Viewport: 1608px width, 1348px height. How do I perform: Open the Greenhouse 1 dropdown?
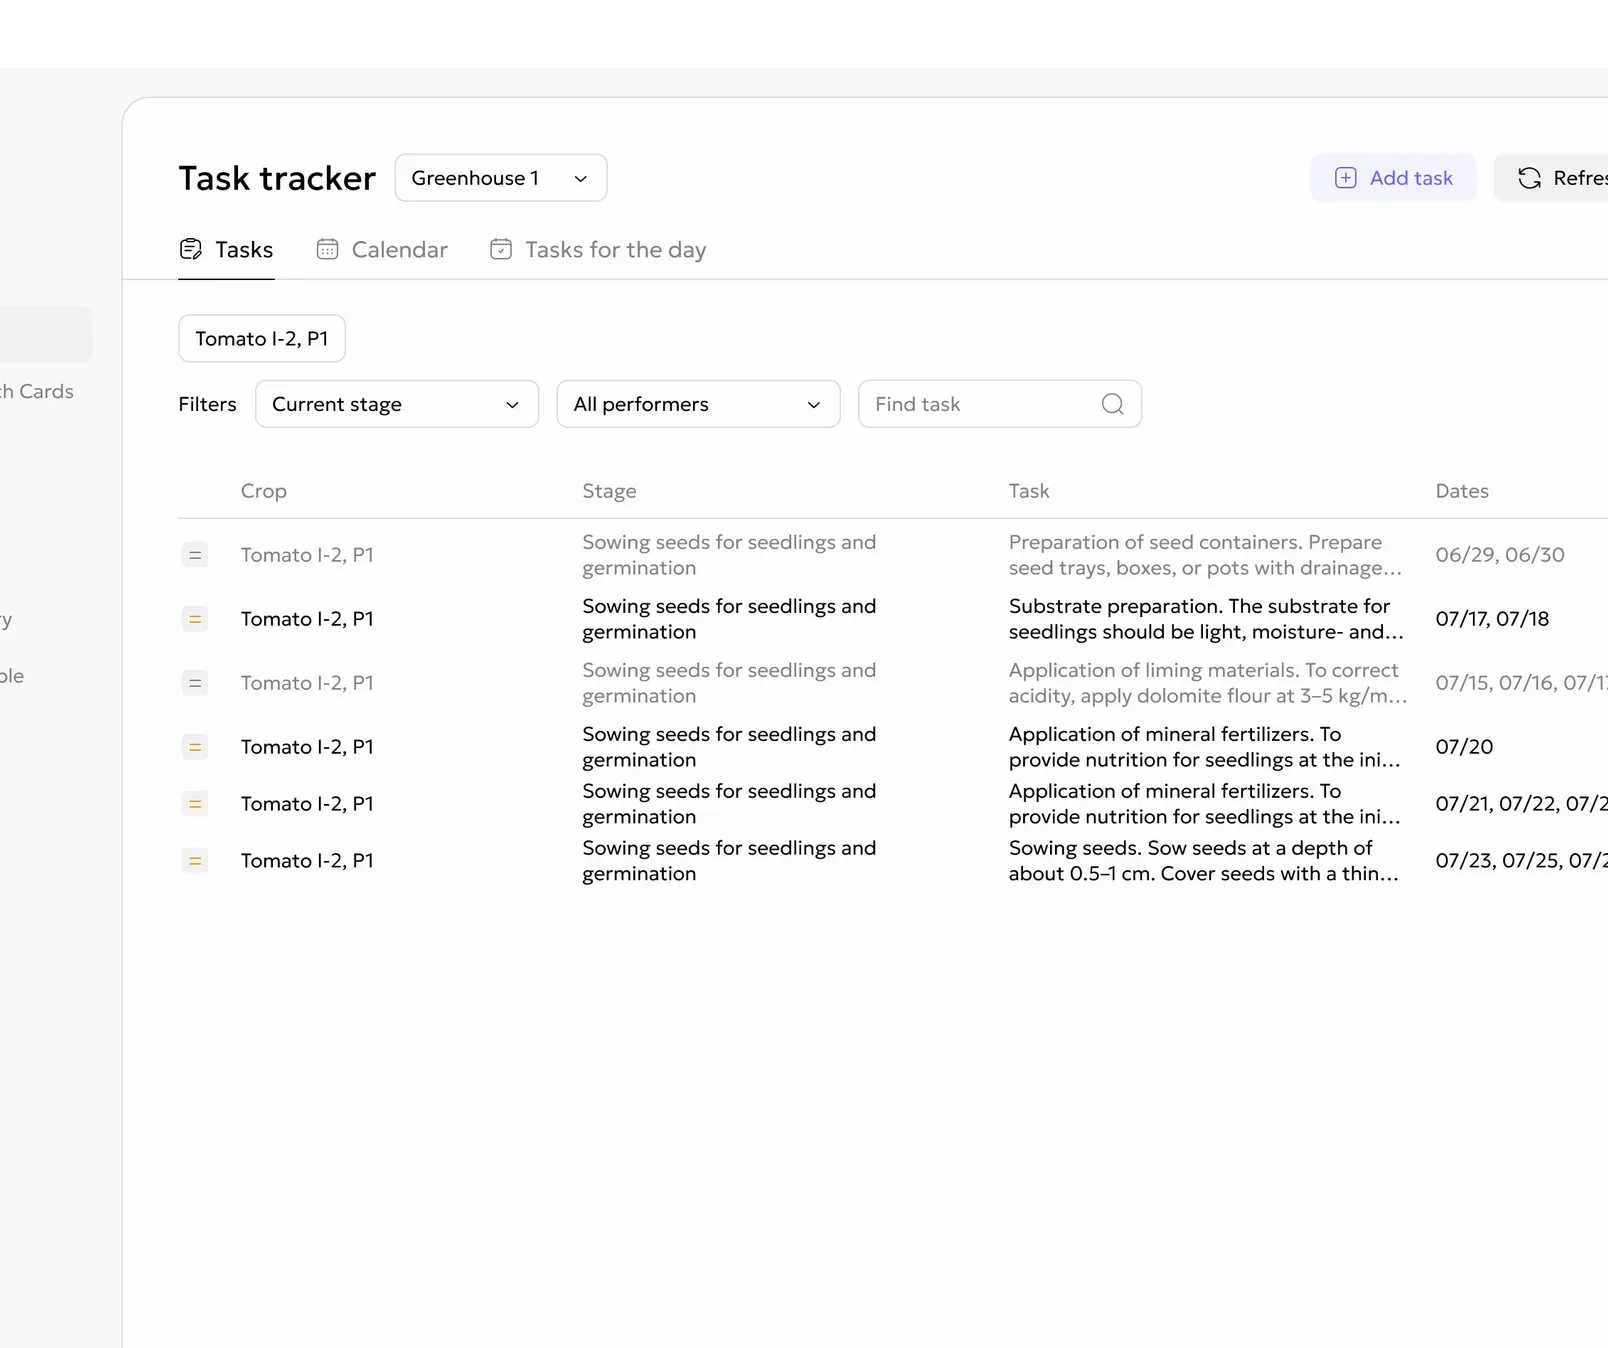click(500, 178)
